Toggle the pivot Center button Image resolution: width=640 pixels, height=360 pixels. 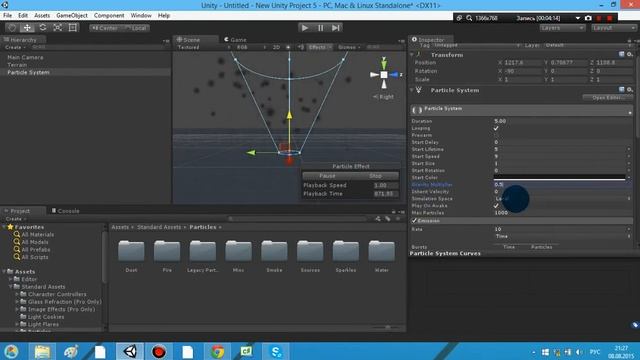tap(104, 28)
